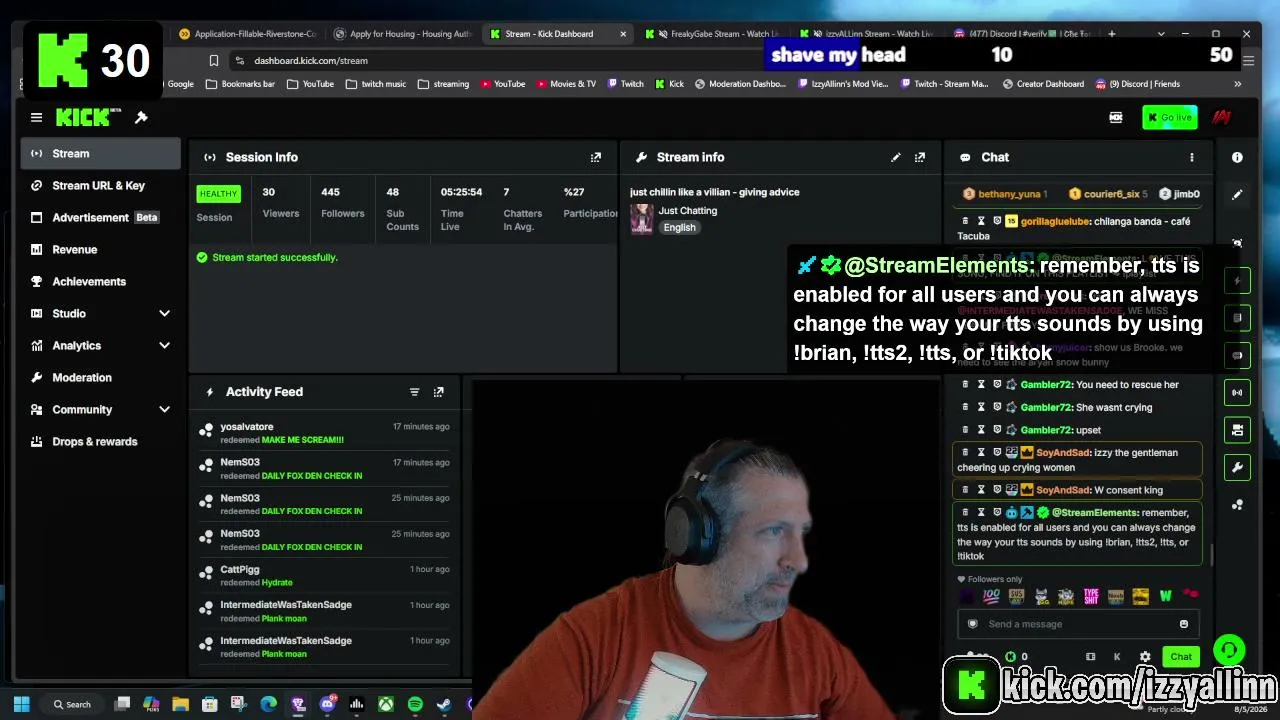Click the three-circles icon in right toolbar
Viewport: 1280px width, 720px height.
point(1237,505)
